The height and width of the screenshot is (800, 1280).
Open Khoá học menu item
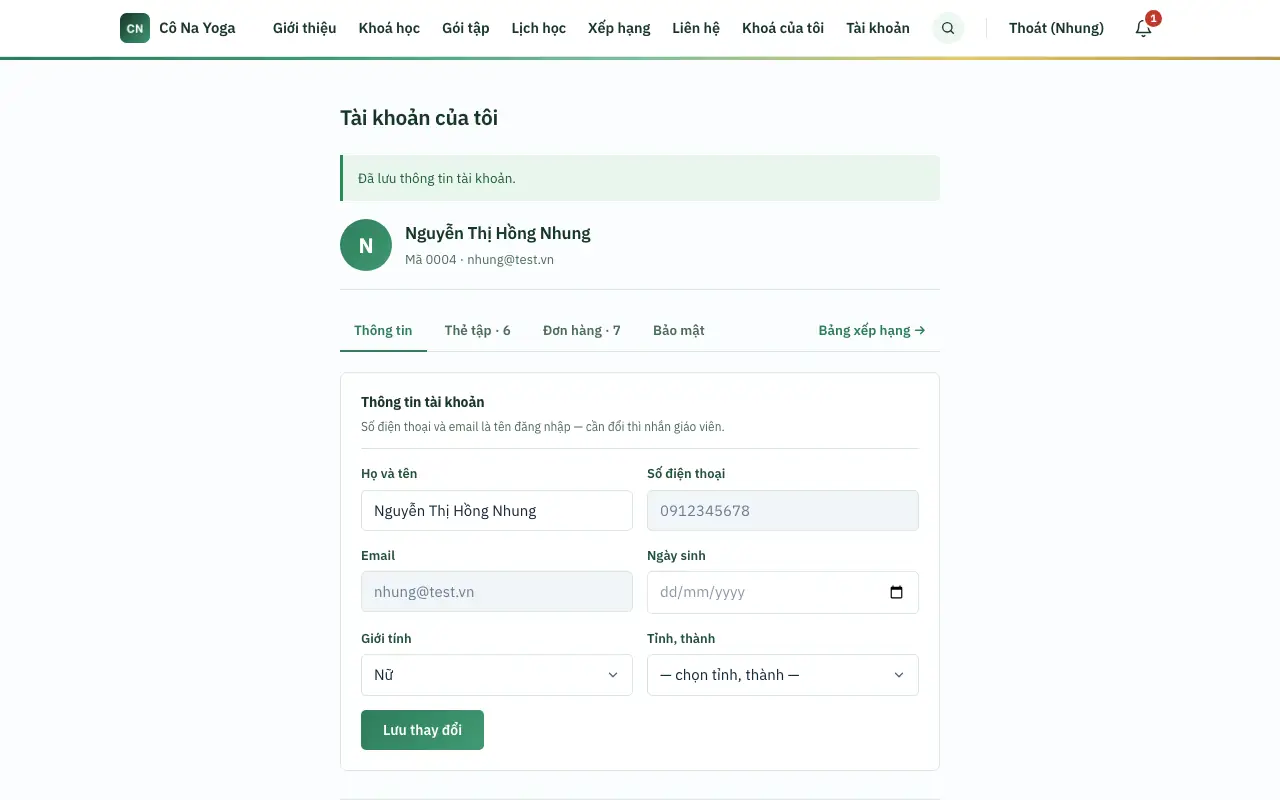(x=389, y=28)
